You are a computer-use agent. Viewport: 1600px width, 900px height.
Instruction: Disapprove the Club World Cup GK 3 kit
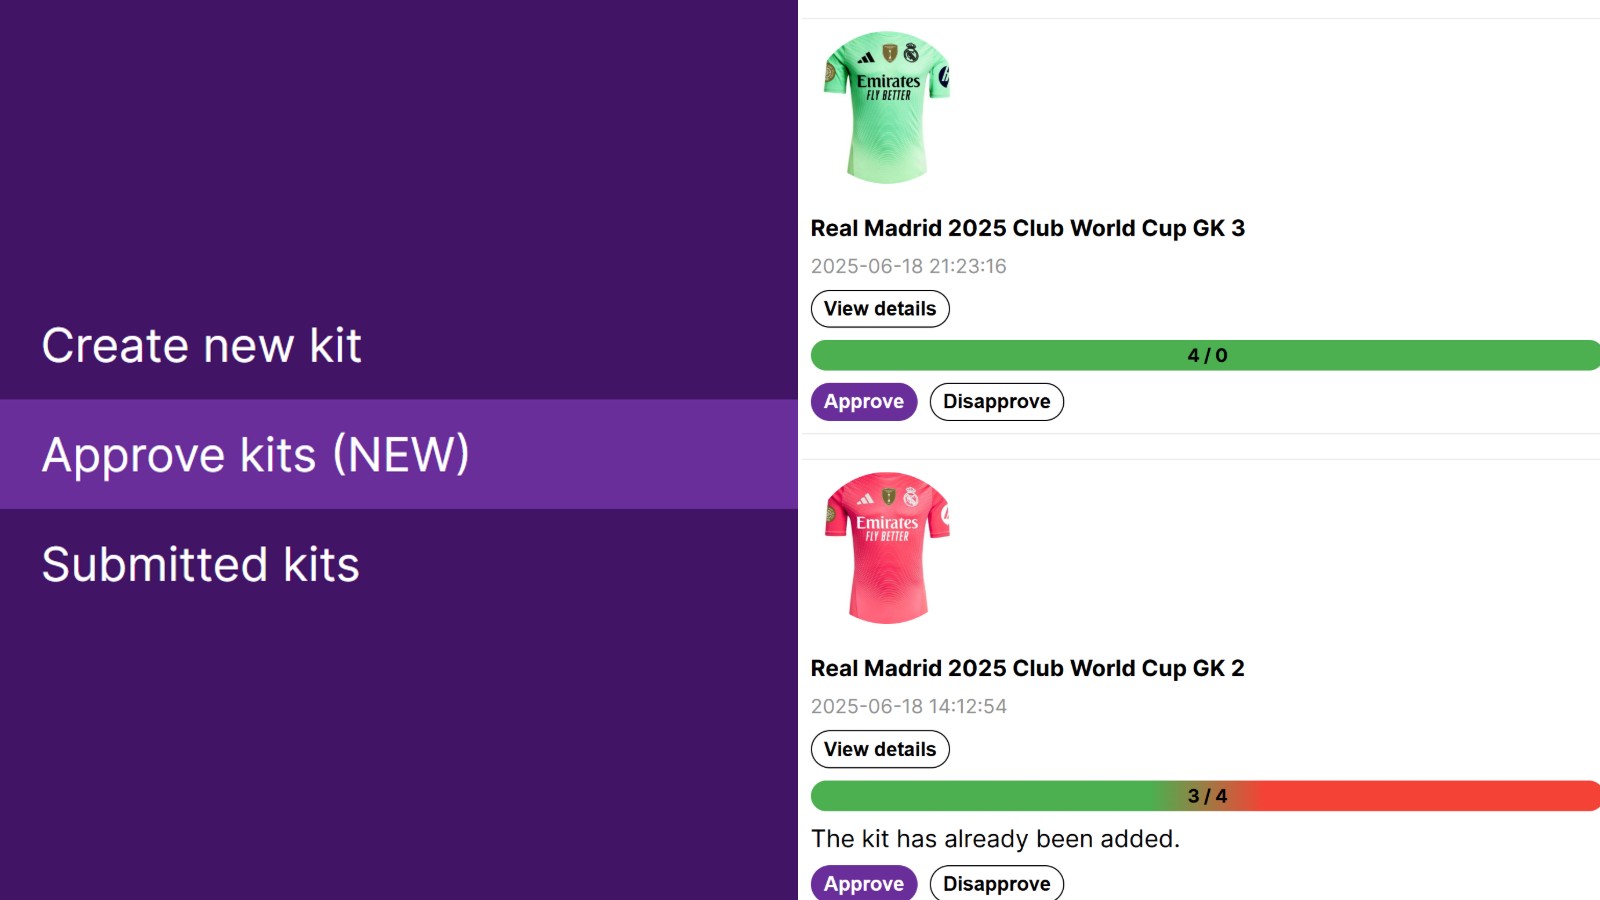[996, 402]
